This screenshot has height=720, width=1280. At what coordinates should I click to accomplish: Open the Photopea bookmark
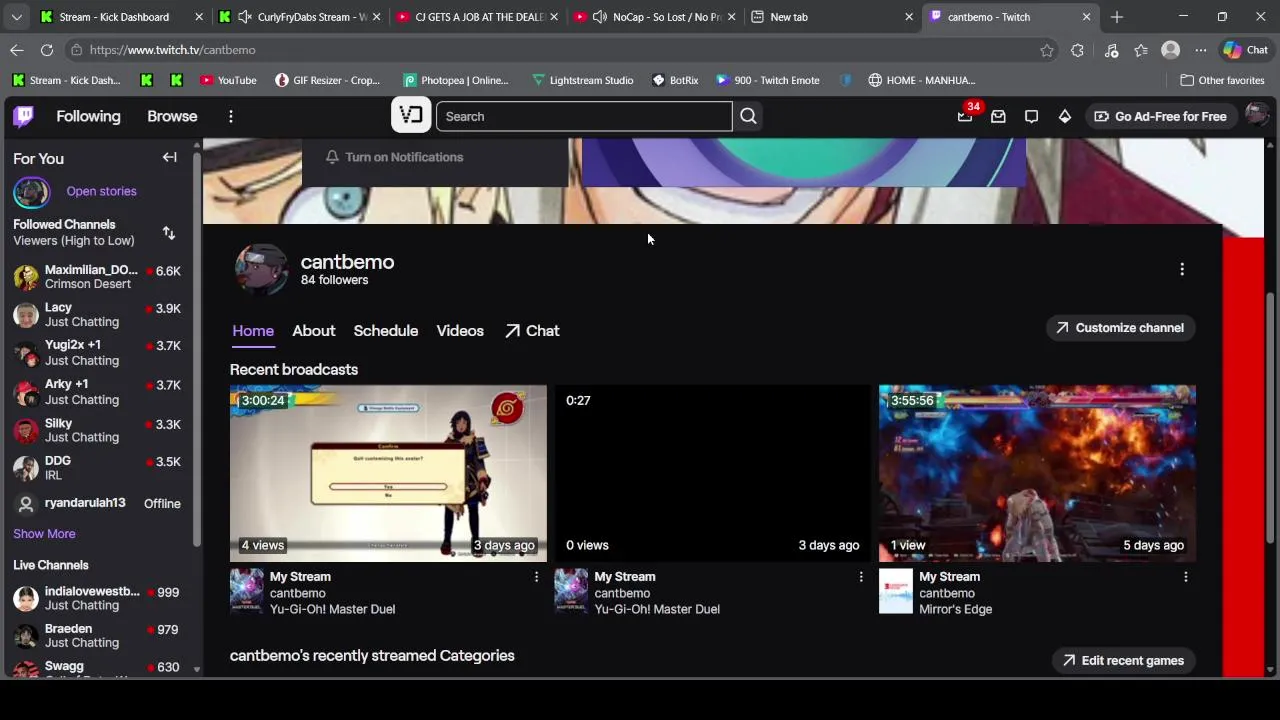point(456,80)
